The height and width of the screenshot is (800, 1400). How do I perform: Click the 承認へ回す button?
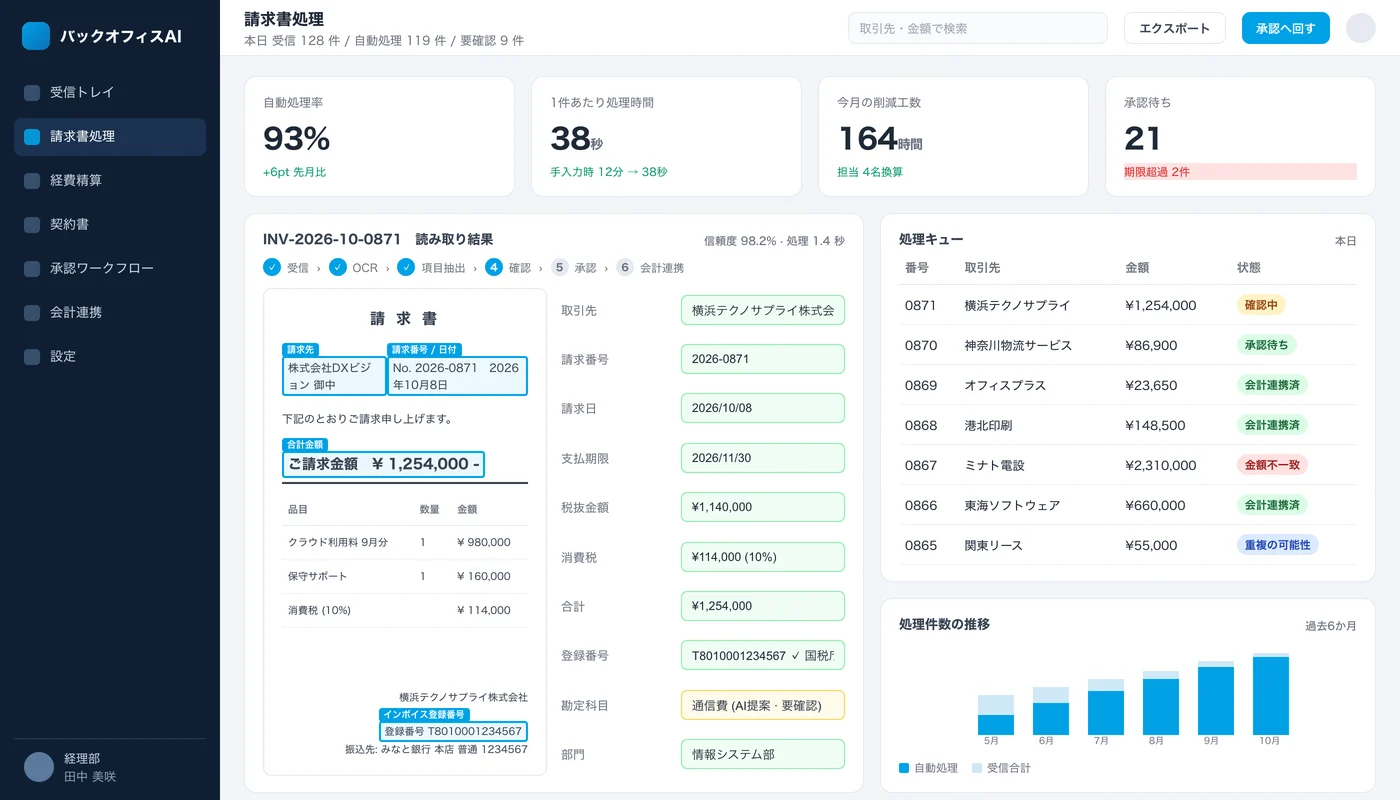coord(1286,28)
